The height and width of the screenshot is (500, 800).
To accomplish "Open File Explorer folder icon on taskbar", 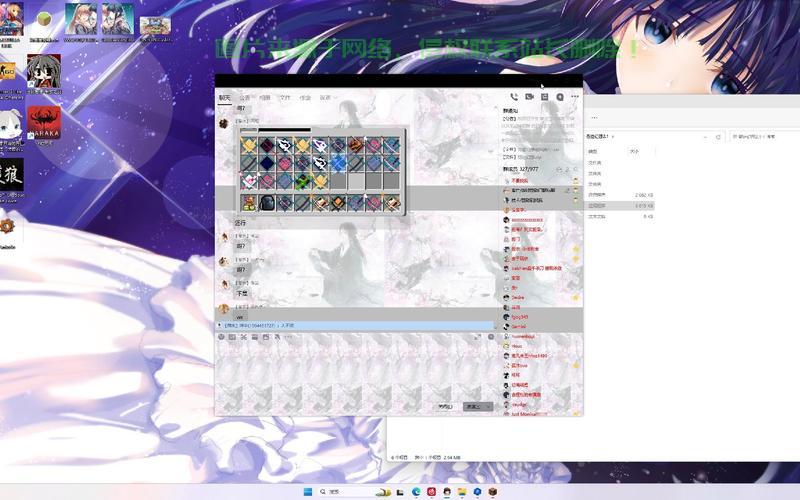I will tap(462, 492).
